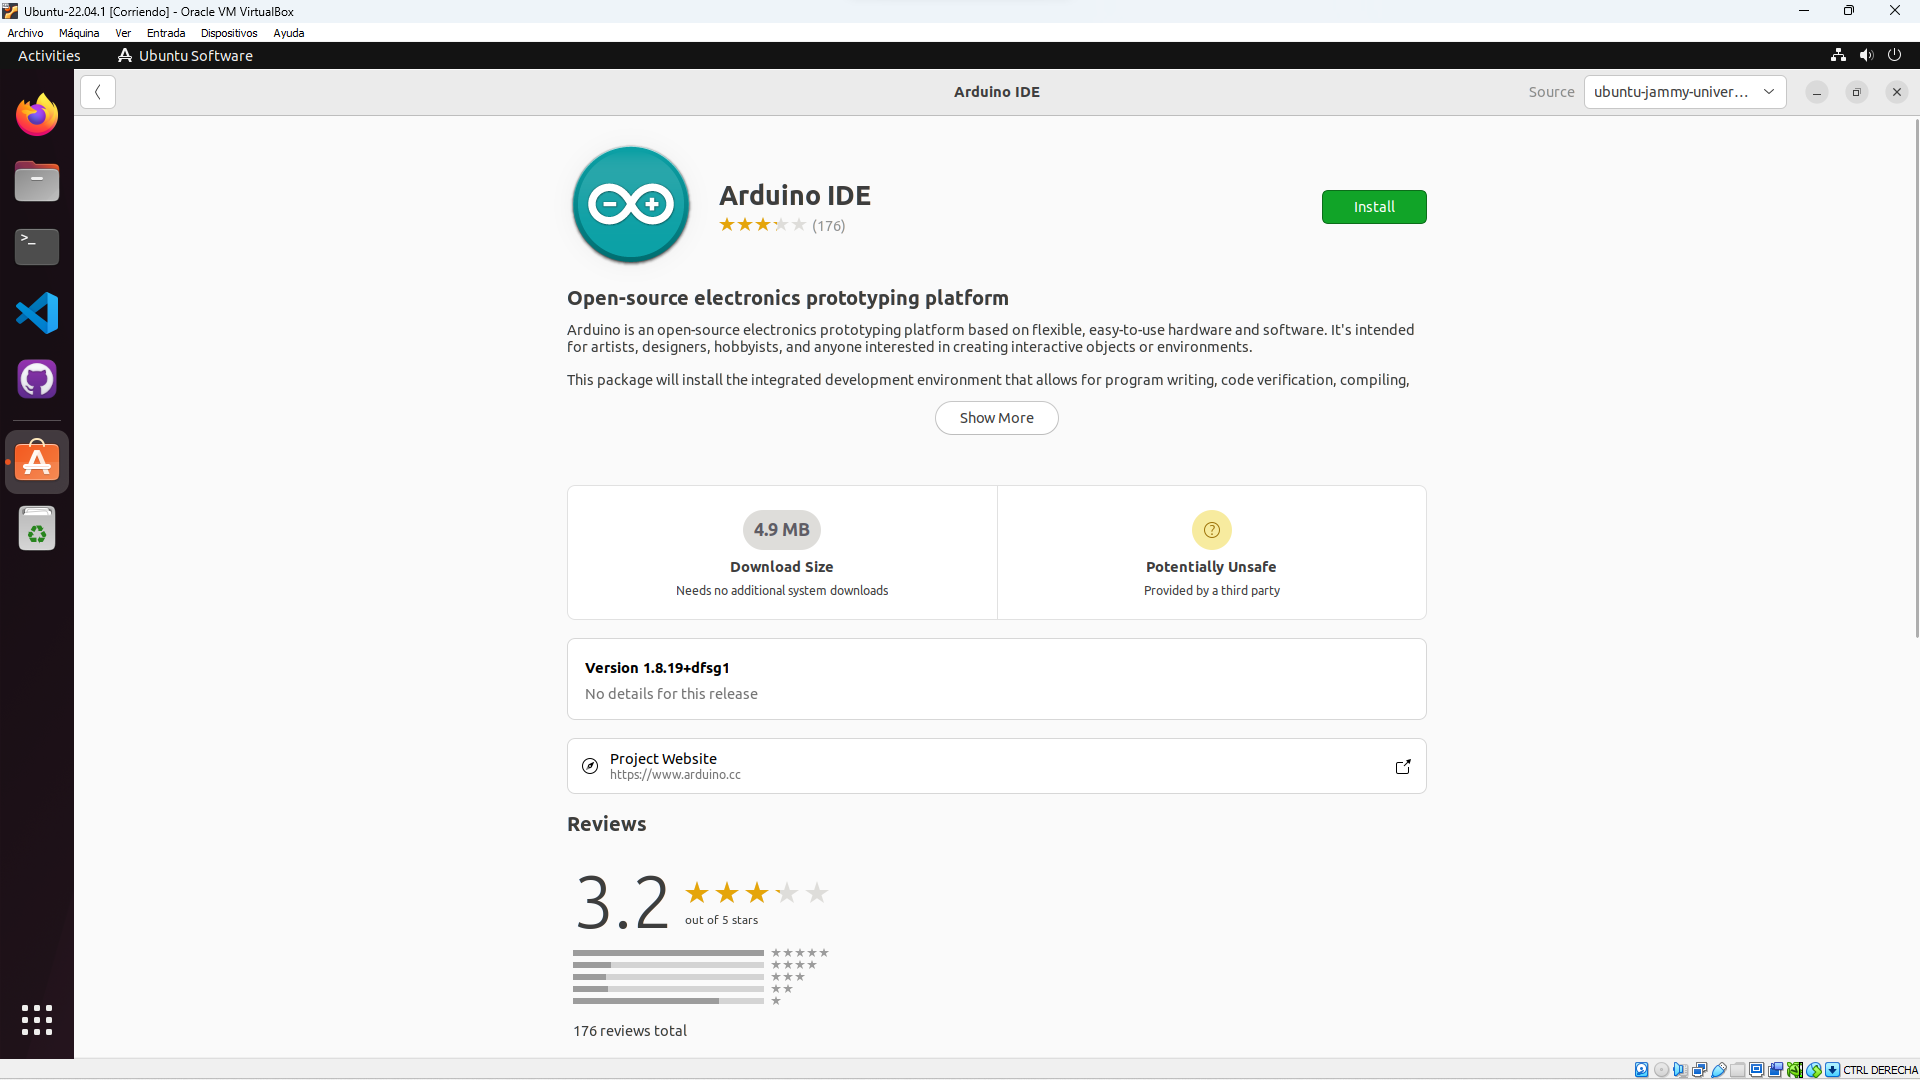Click the back arrow in header

point(98,92)
